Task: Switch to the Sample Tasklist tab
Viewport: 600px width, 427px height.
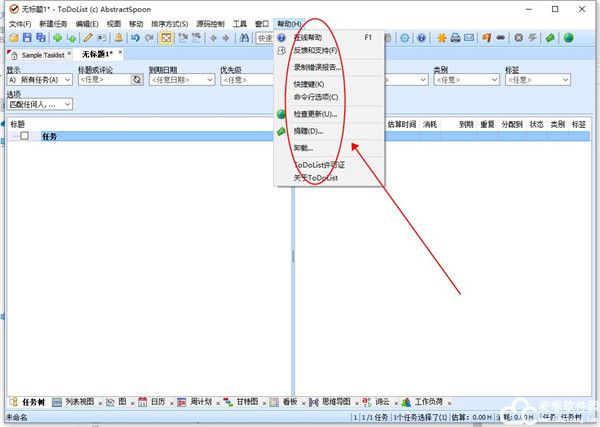Action: (x=38, y=54)
